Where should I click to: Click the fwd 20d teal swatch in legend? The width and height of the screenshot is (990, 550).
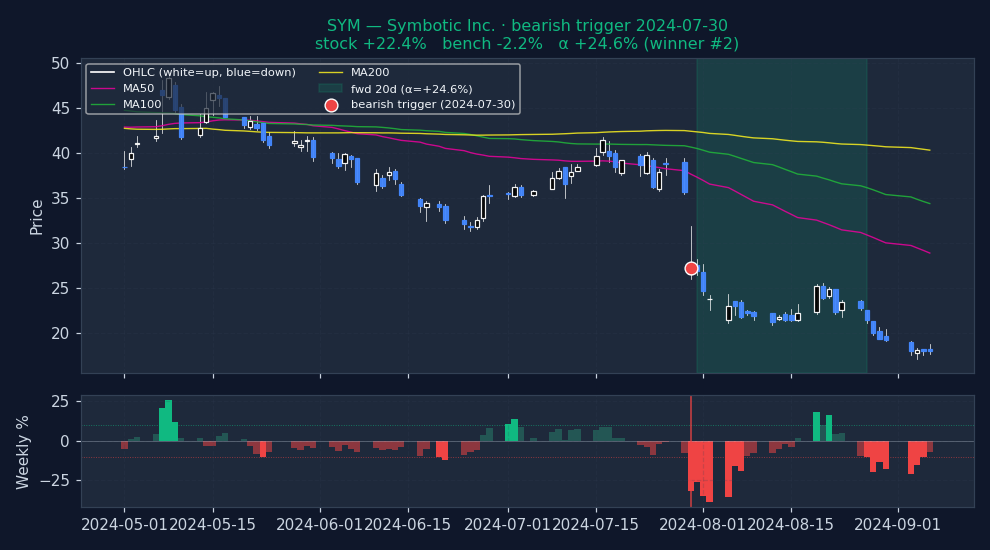tap(331, 89)
